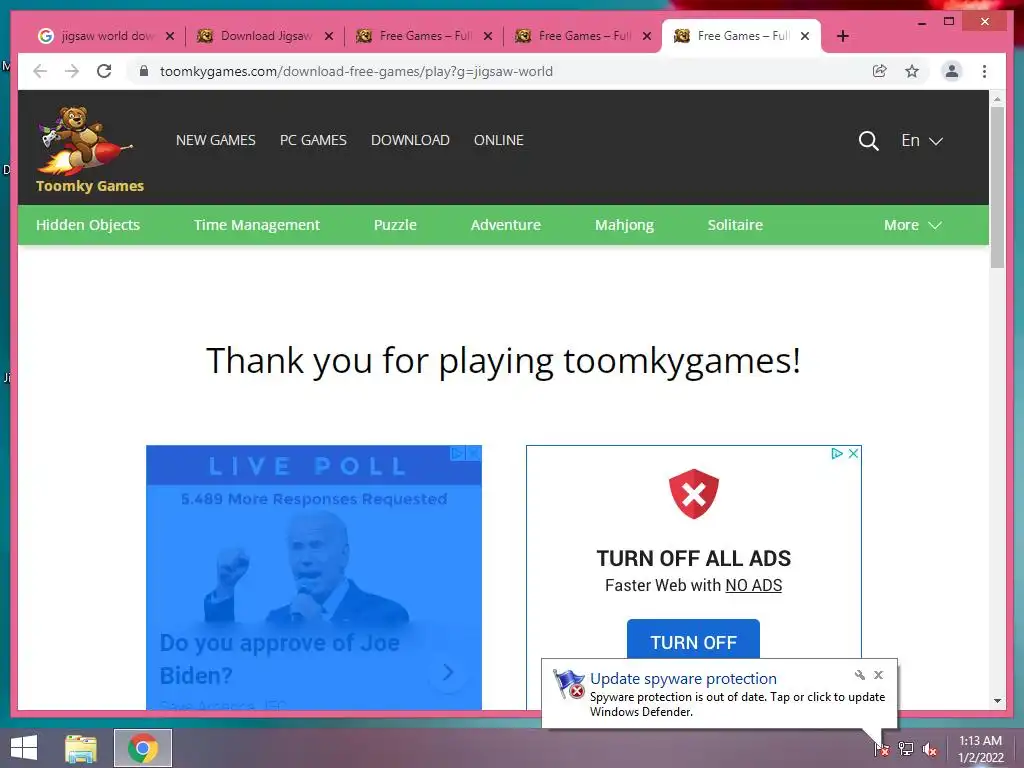Expand the More categories dropdown
Viewport: 1024px width, 768px height.
click(912, 225)
